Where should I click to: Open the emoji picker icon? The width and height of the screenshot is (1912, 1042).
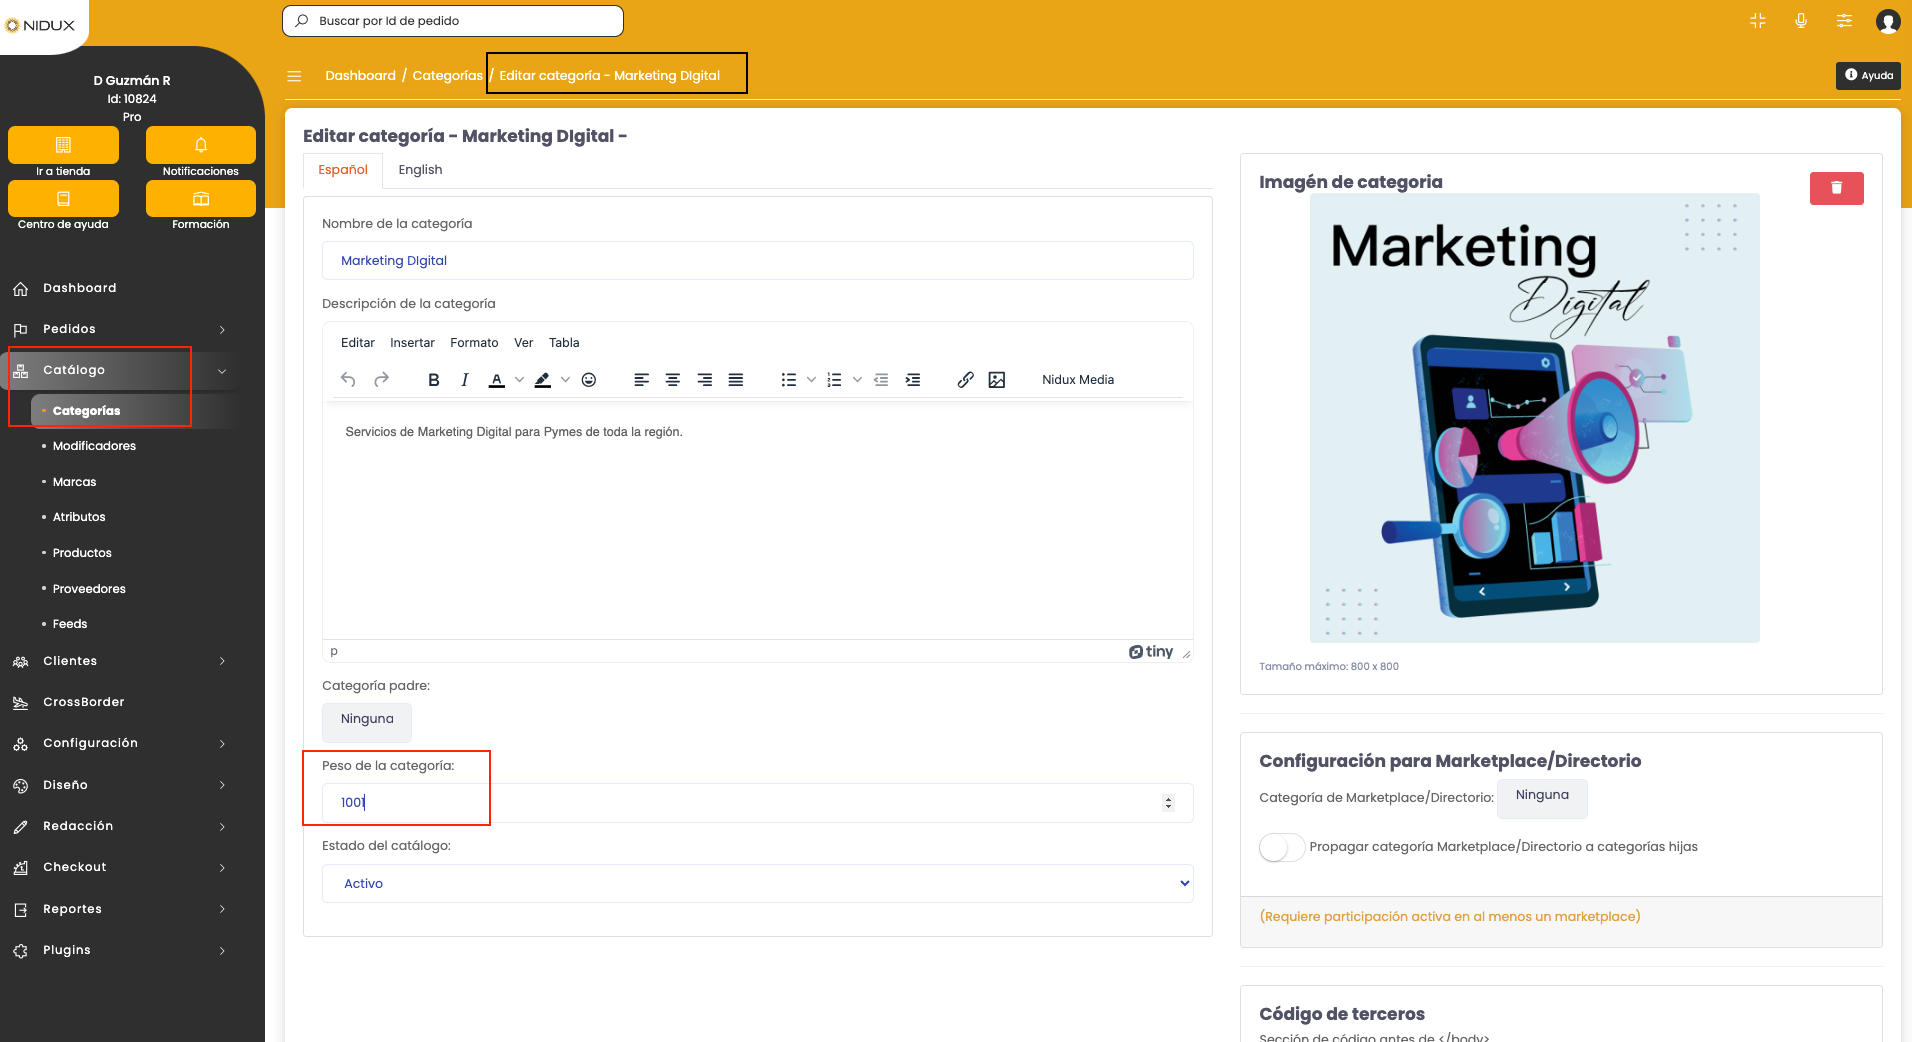pos(589,380)
